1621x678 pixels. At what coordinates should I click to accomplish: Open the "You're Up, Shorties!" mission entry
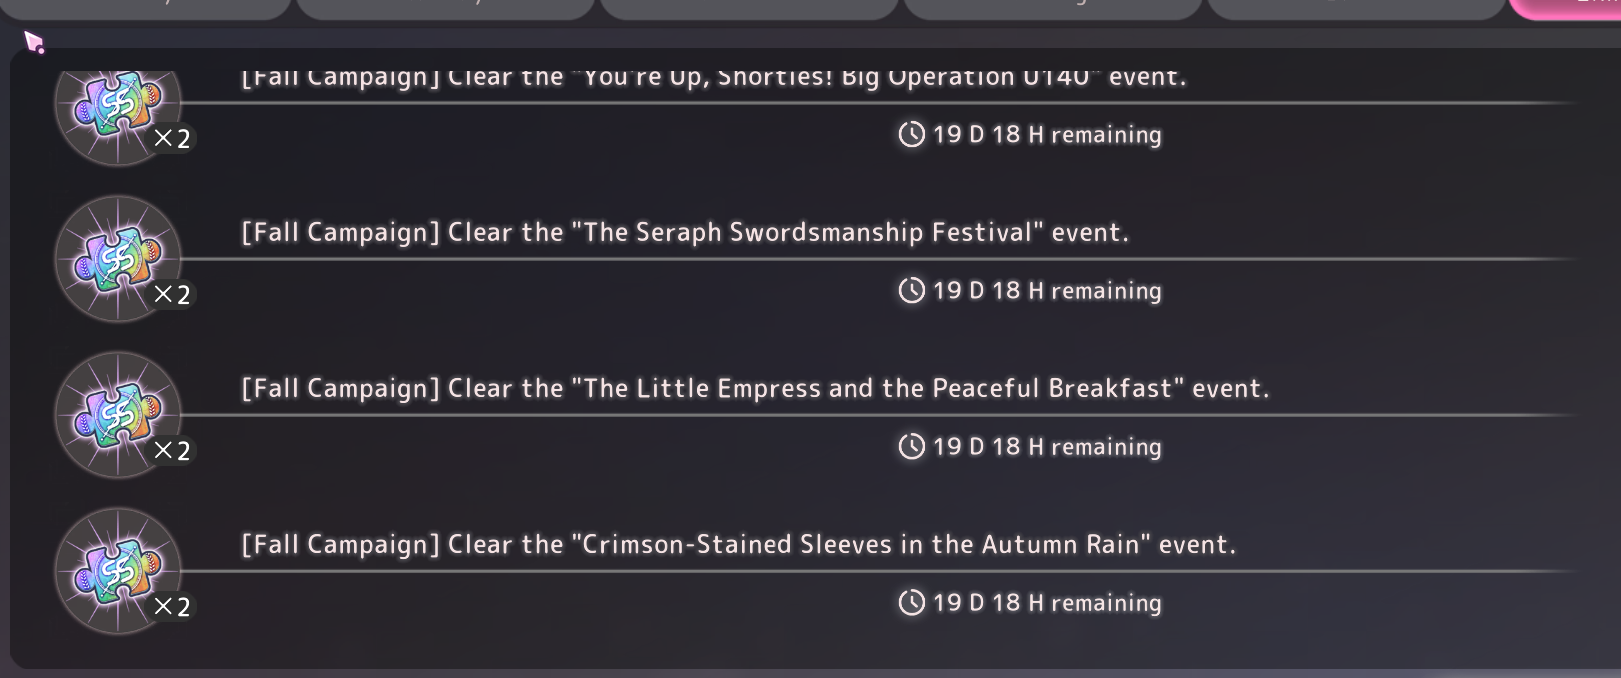click(x=713, y=78)
